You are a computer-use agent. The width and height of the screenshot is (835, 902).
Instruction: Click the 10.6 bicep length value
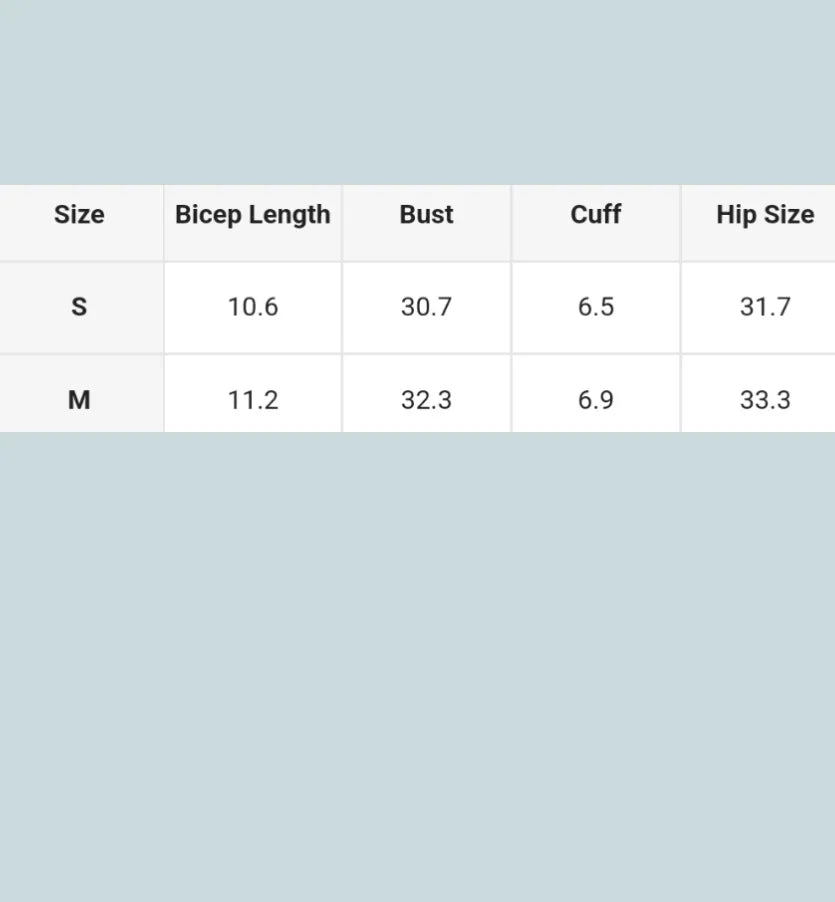pyautogui.click(x=252, y=307)
